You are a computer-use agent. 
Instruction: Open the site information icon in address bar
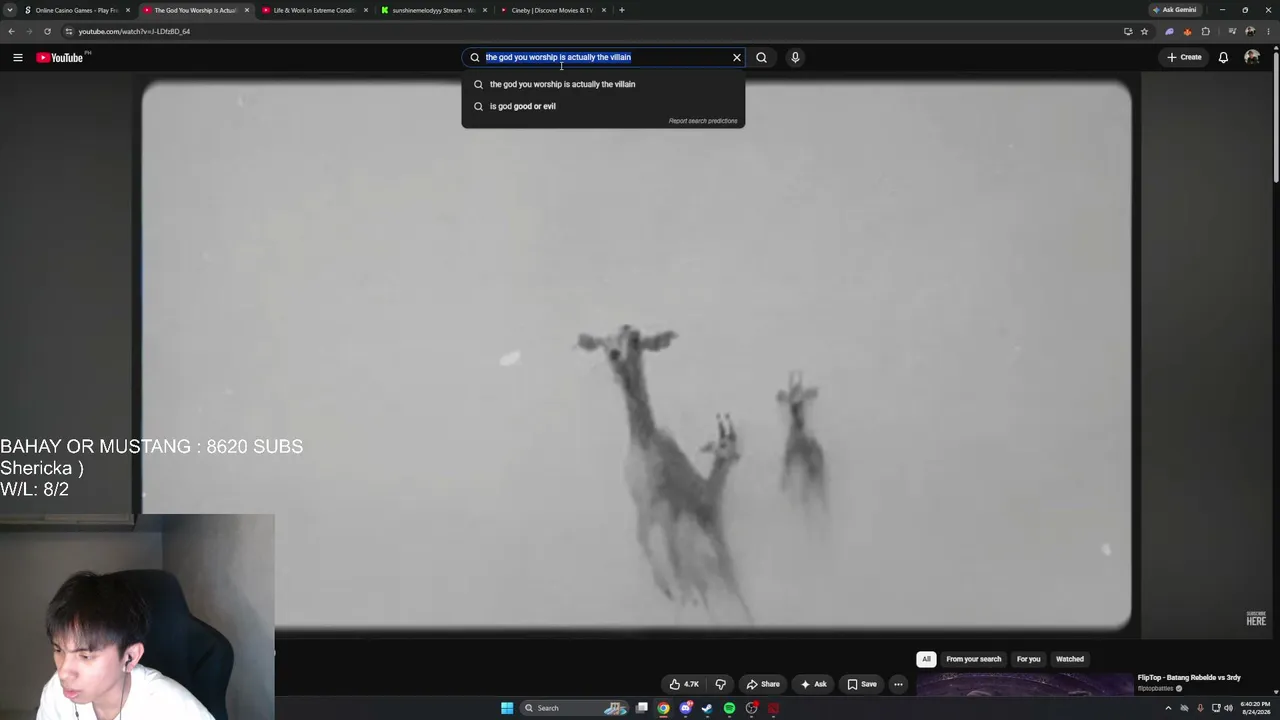coord(68,31)
